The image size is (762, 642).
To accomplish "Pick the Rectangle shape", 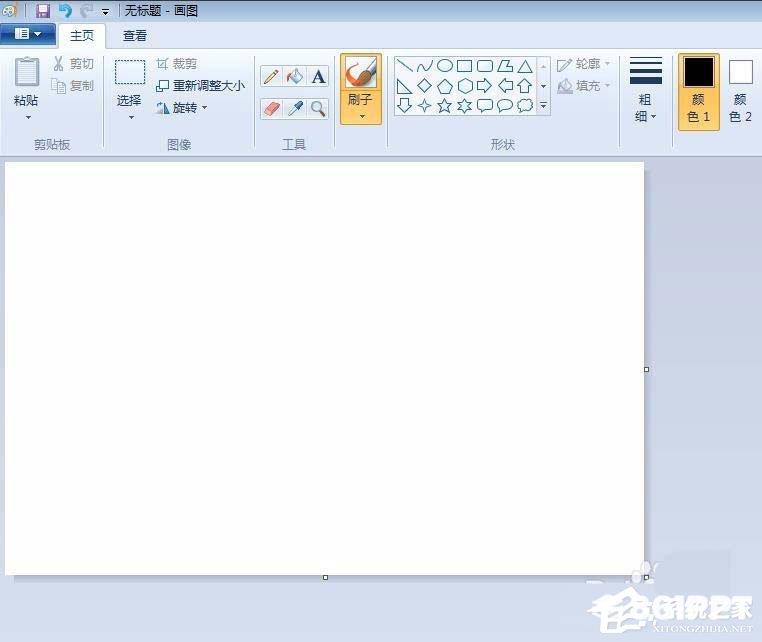I will click(x=465, y=66).
